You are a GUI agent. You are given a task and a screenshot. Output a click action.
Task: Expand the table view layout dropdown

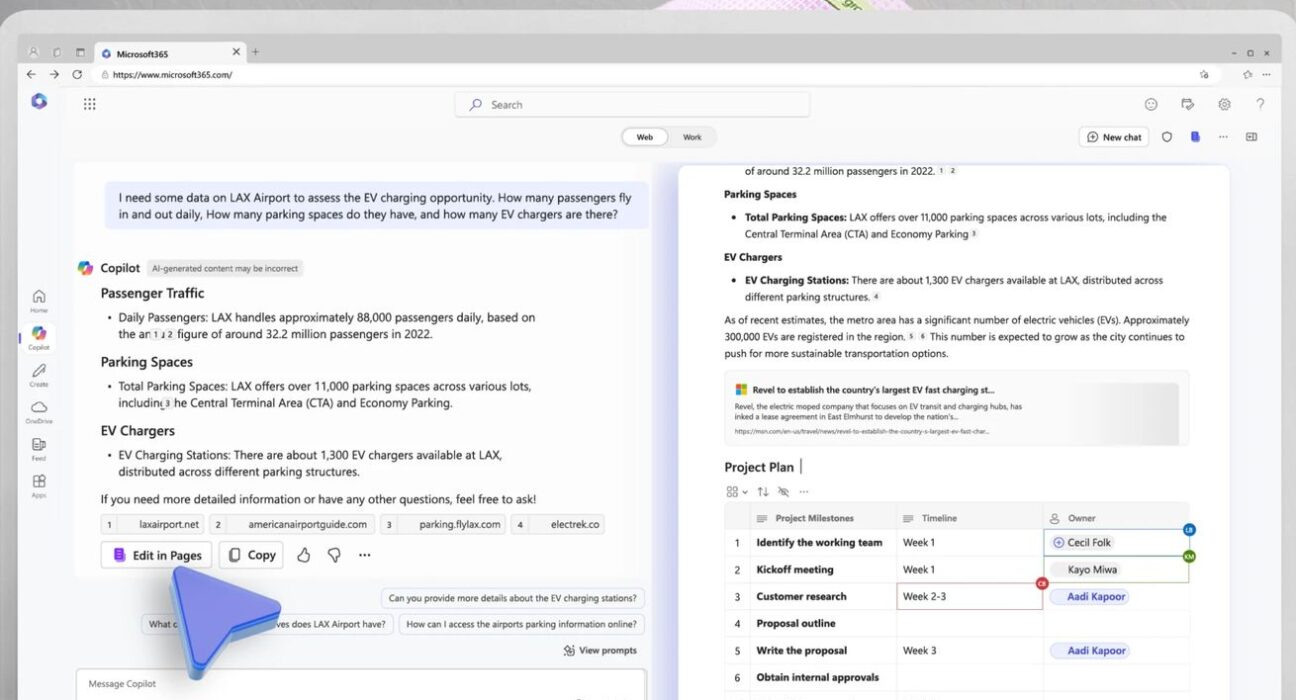tap(735, 492)
